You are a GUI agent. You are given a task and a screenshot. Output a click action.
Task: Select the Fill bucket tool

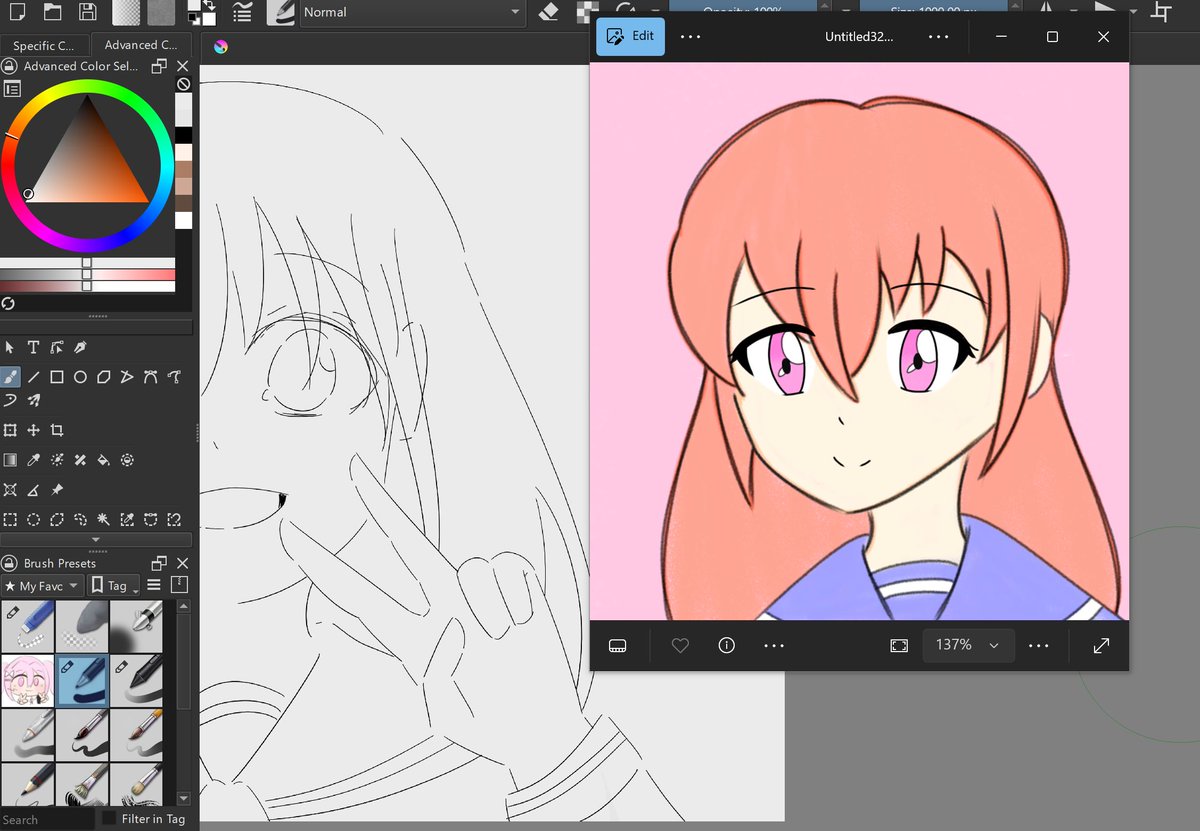(104, 460)
